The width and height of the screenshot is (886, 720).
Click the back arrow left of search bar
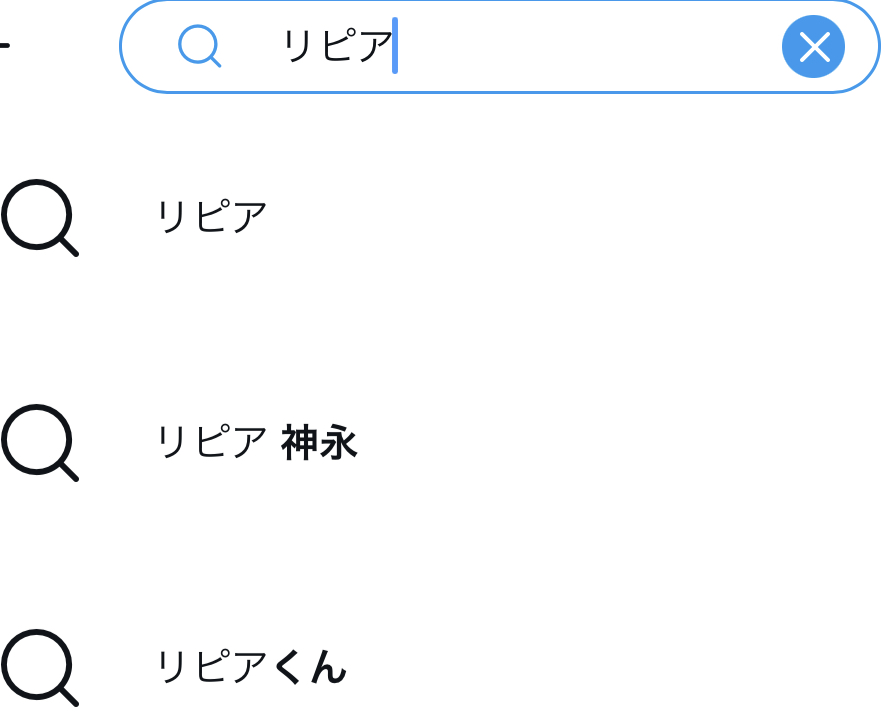tap(4, 46)
